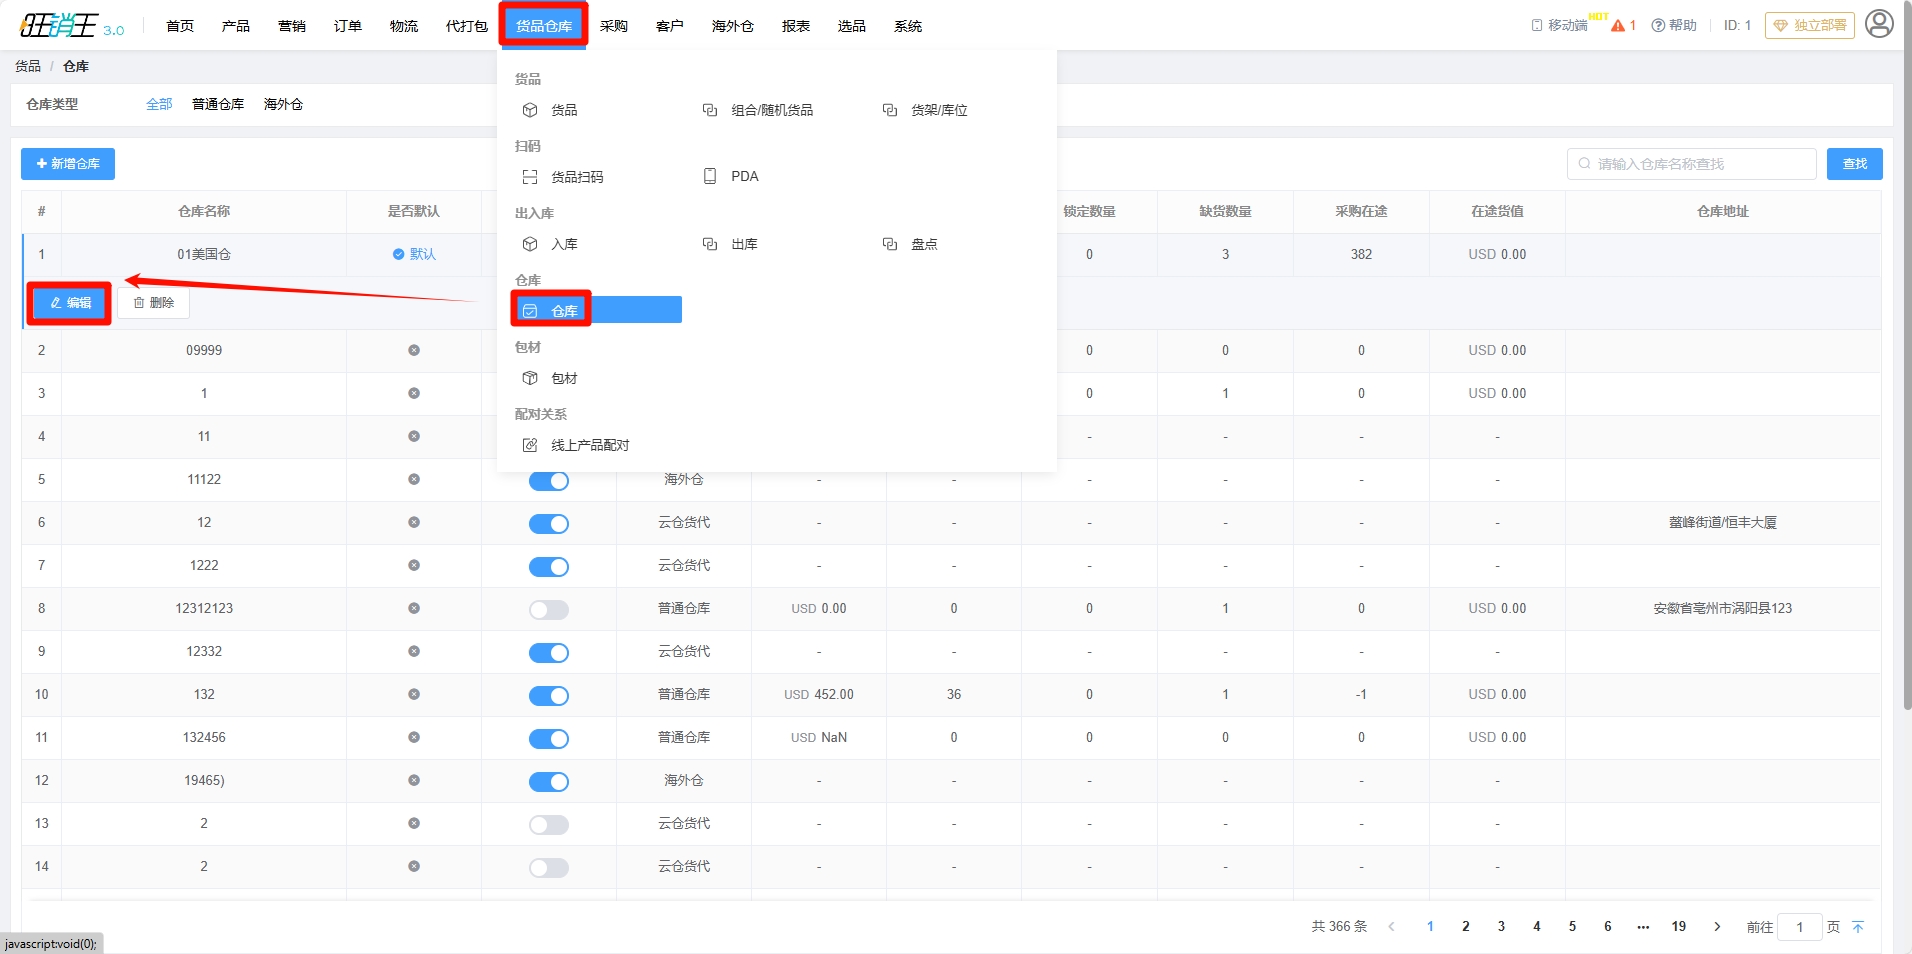Switch to the 海外仓 warehouse type filter

(x=283, y=104)
